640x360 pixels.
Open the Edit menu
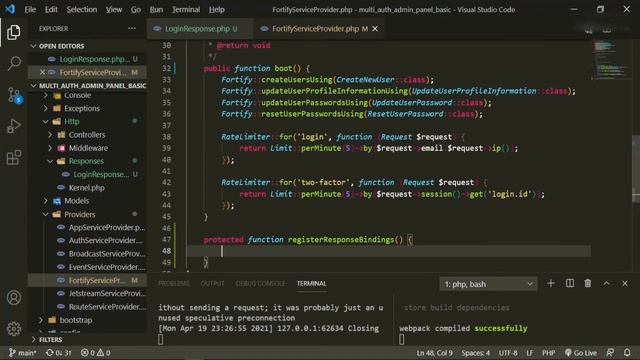pos(51,9)
